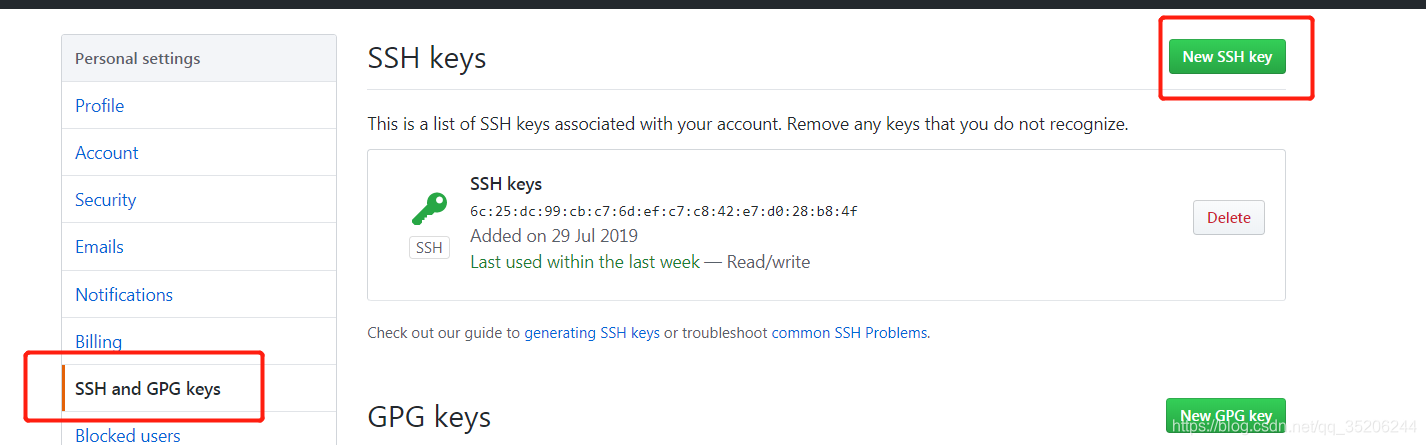1426x445 pixels.
Task: Click the Personal settings sidebar header
Action: 138,59
